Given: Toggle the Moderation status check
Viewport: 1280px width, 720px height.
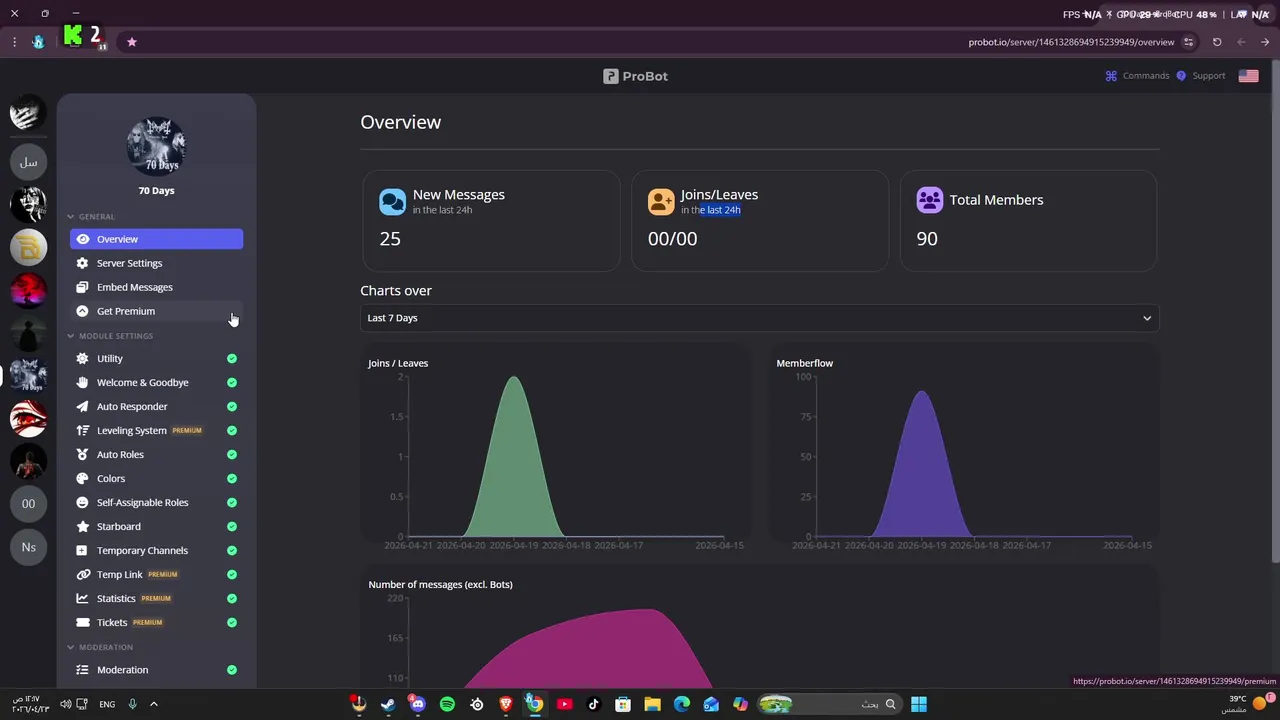Looking at the screenshot, I should [232, 670].
